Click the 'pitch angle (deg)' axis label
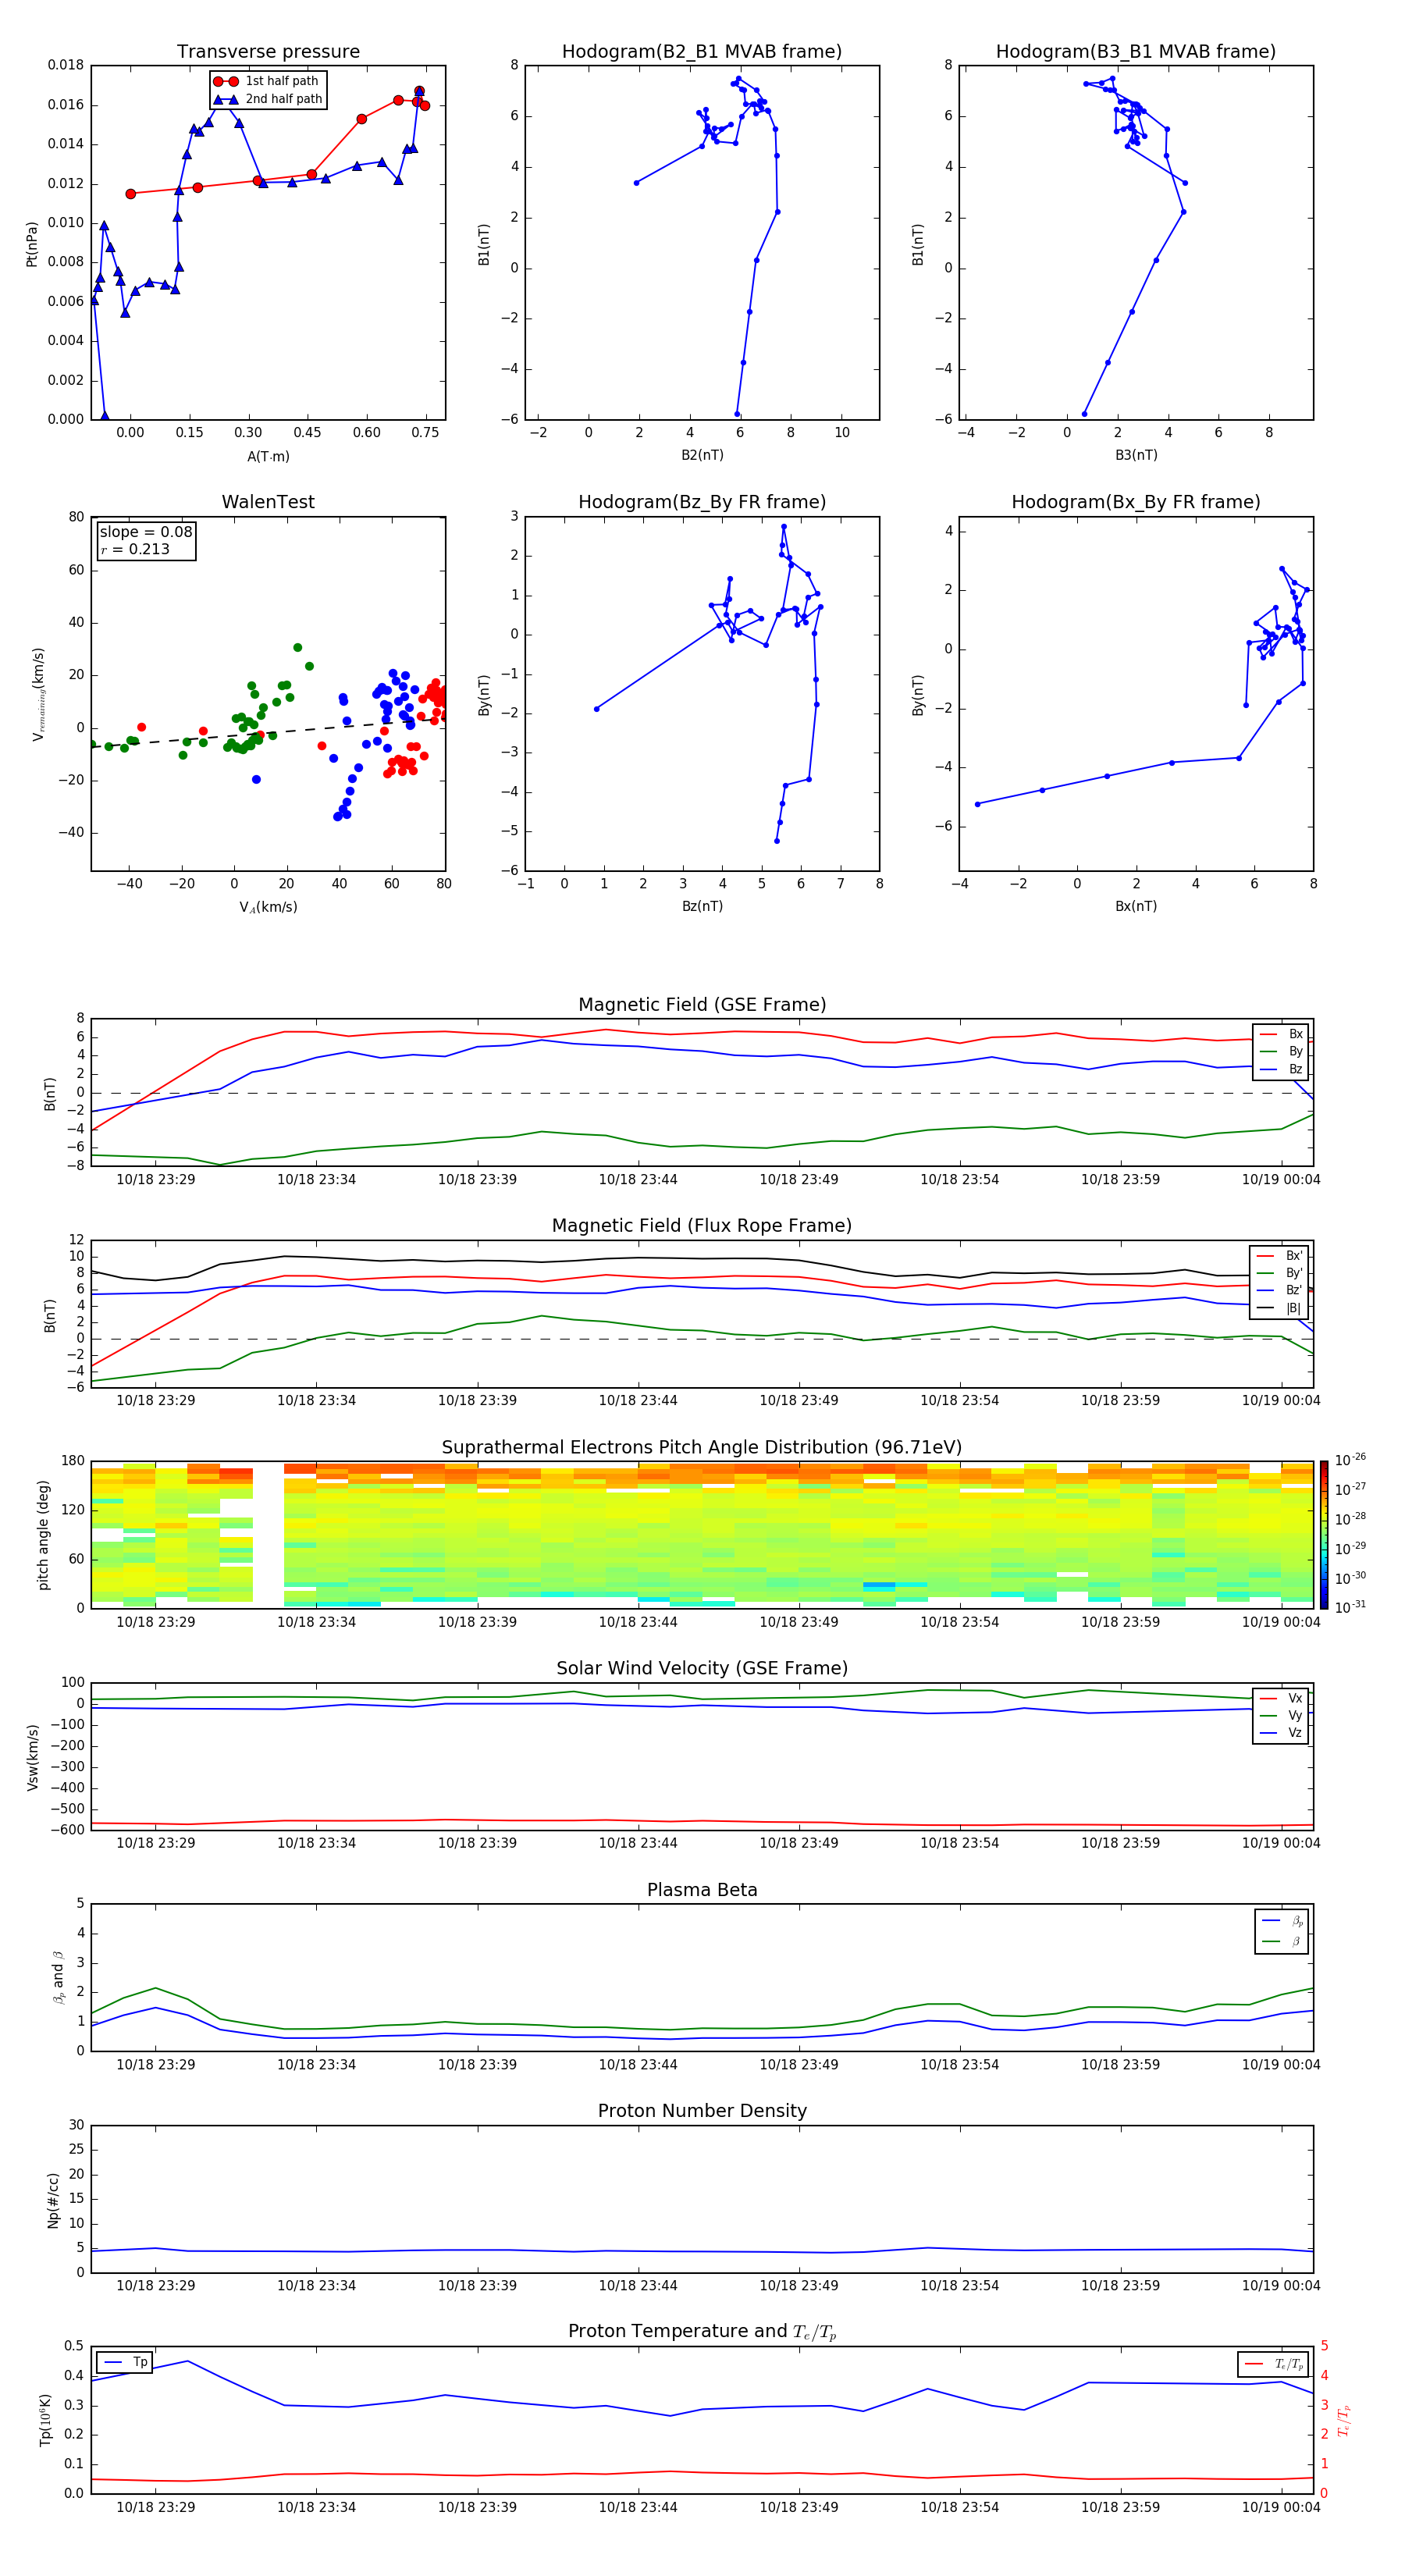Image resolution: width=1405 pixels, height=2576 pixels. point(43,1534)
